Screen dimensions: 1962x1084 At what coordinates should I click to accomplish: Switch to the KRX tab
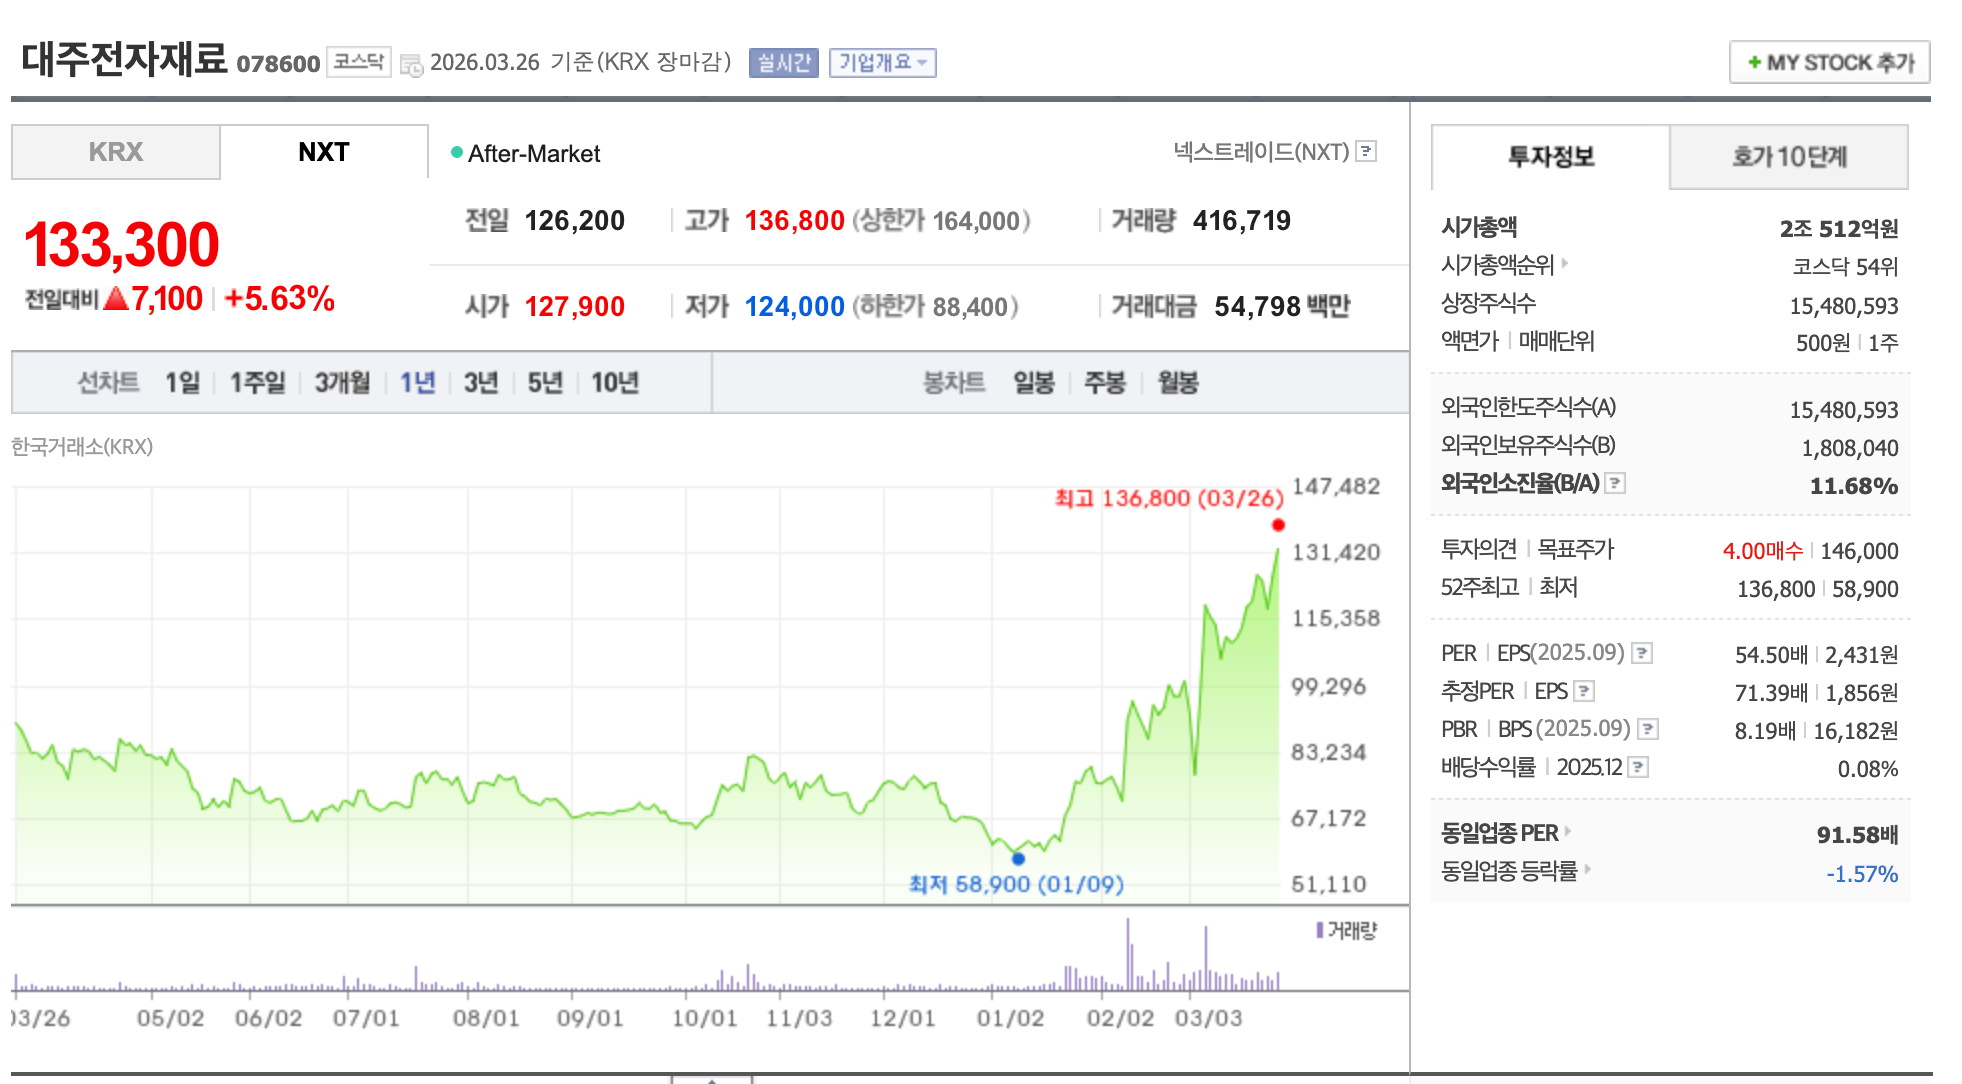[x=116, y=152]
